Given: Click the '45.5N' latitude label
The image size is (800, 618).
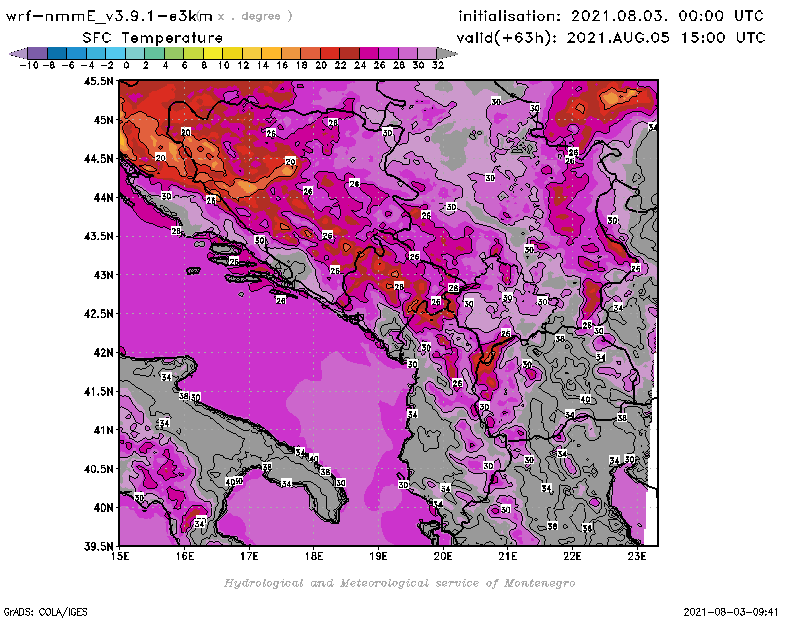Looking at the screenshot, I should tap(98, 81).
